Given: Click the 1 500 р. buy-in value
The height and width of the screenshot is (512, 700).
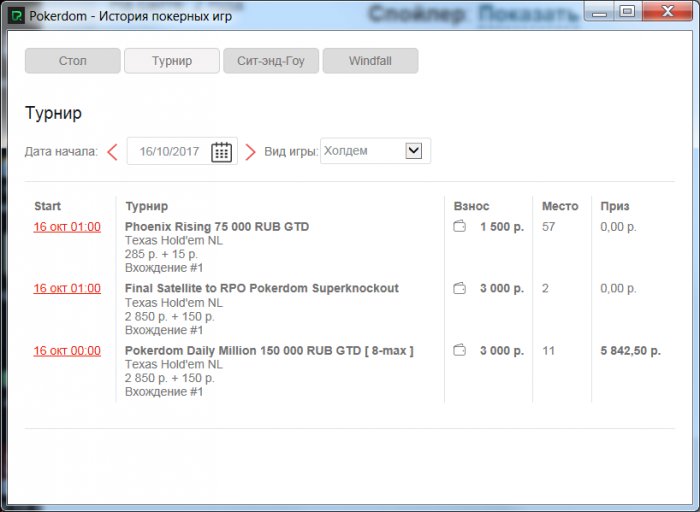Looking at the screenshot, I should point(502,227).
